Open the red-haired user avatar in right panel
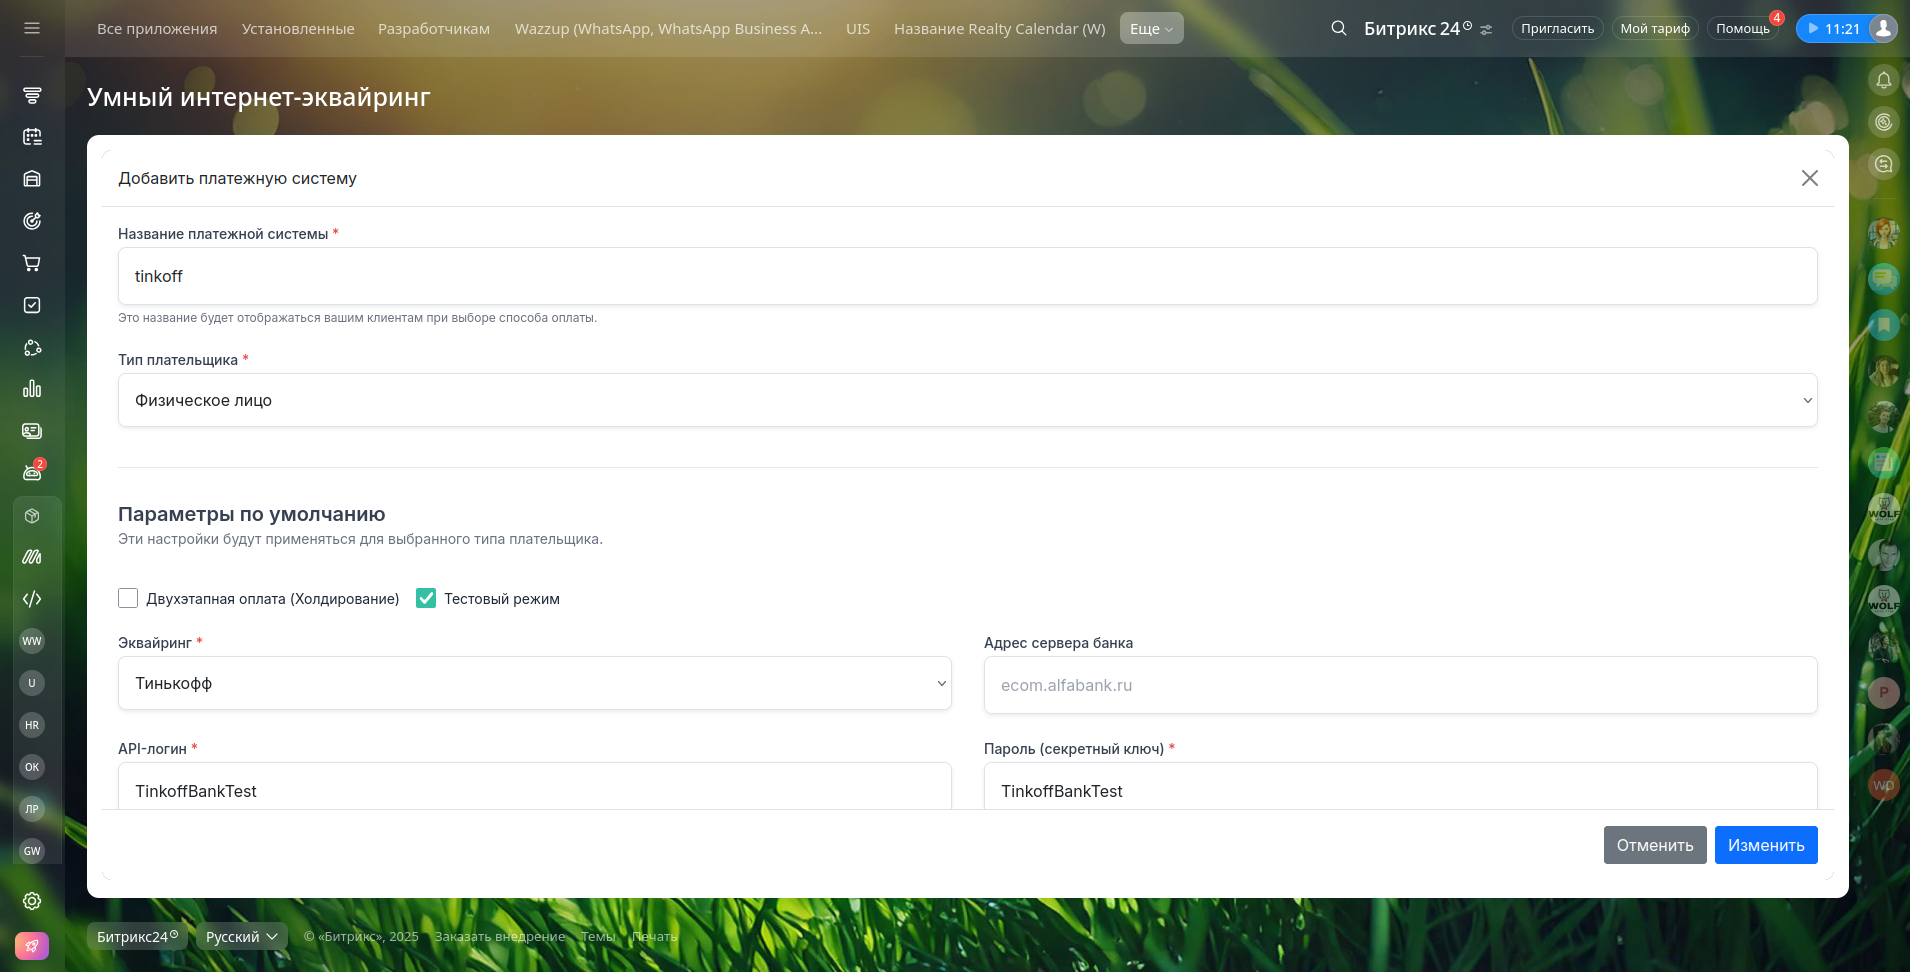The height and width of the screenshot is (972, 1910). 1884,234
